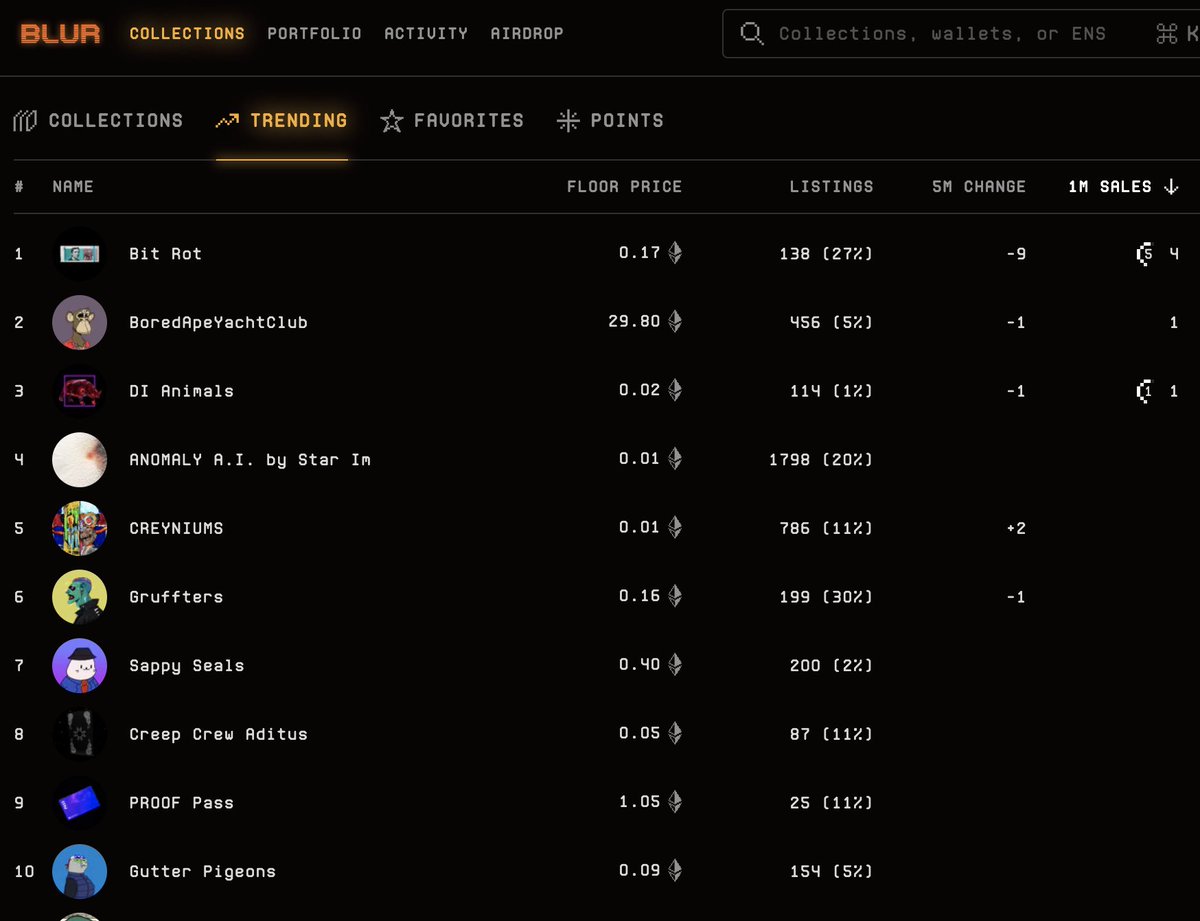Click the ANOMALY A.I. avatar
1200x921 pixels.
coord(79,460)
